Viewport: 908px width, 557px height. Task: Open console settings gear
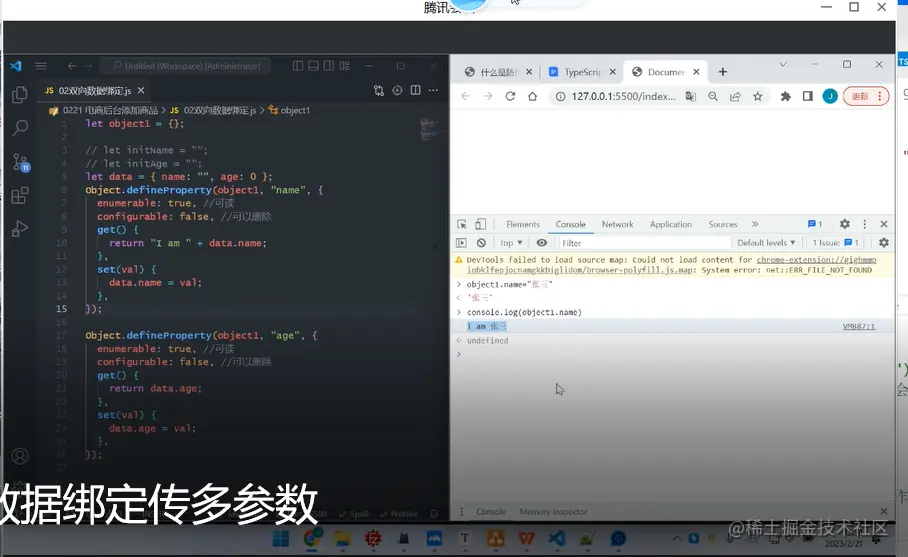coord(884,243)
